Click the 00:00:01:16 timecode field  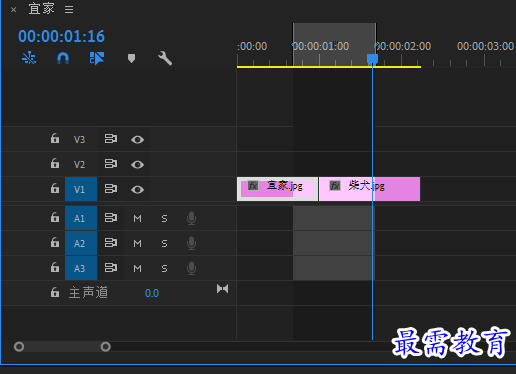(61, 36)
